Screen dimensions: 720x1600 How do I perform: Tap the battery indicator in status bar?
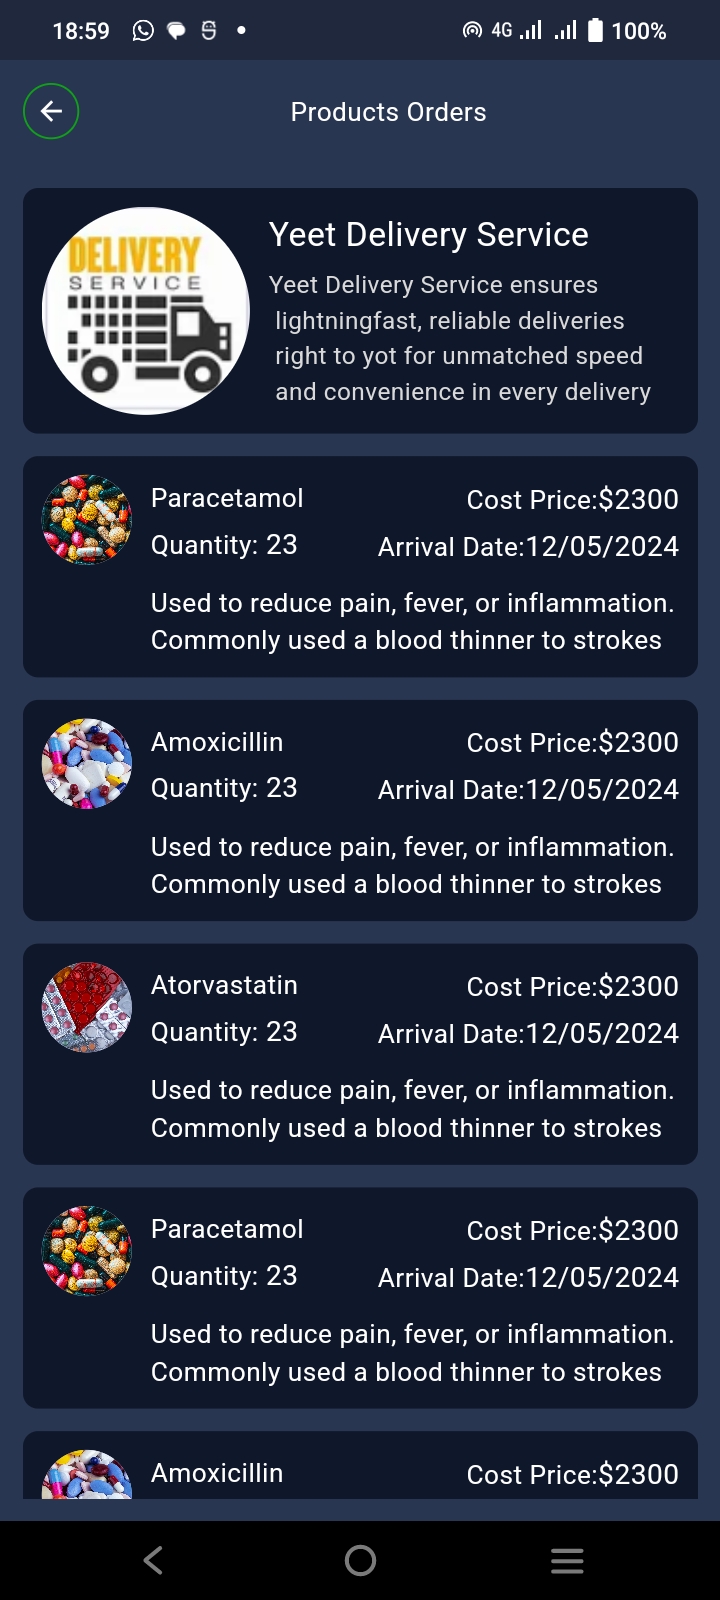tap(595, 31)
